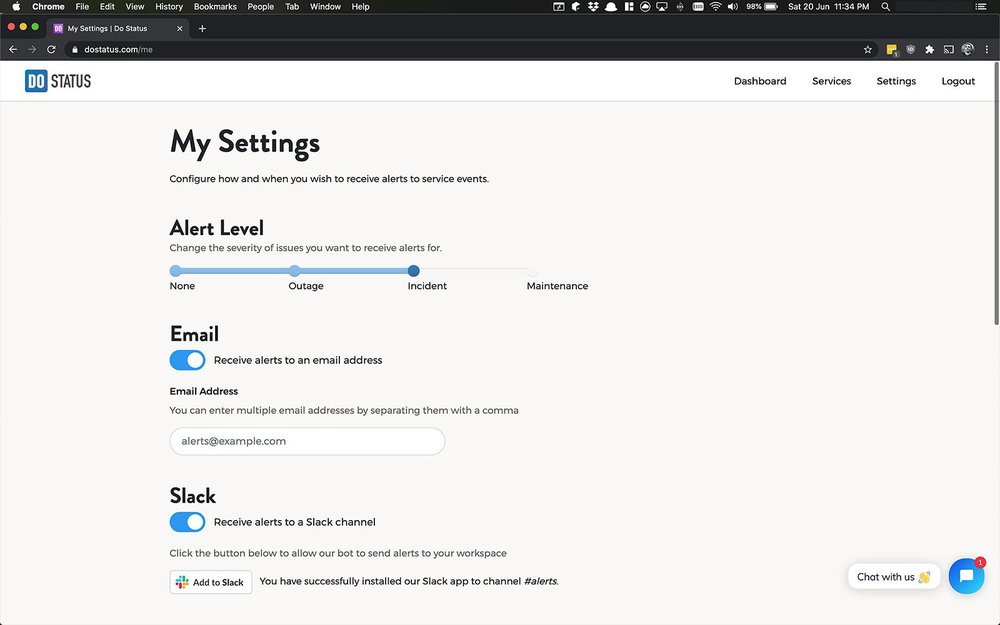Viewport: 1000px width, 625px height.
Task: Open the Wi-Fi status menu
Action: tap(715, 7)
